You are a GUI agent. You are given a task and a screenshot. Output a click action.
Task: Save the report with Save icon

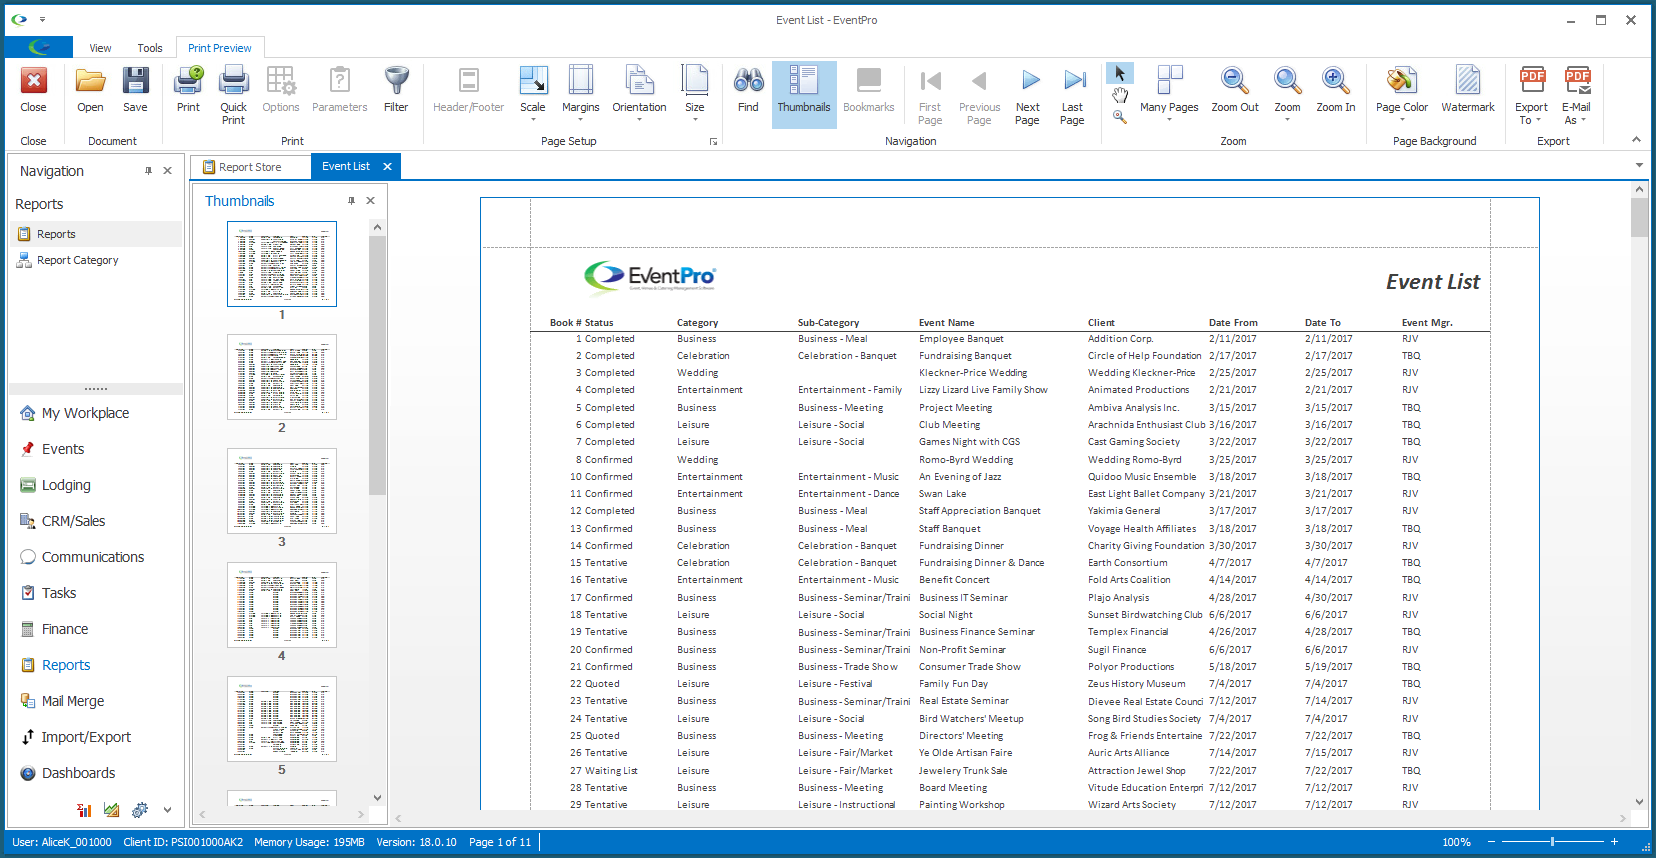pyautogui.click(x=135, y=90)
